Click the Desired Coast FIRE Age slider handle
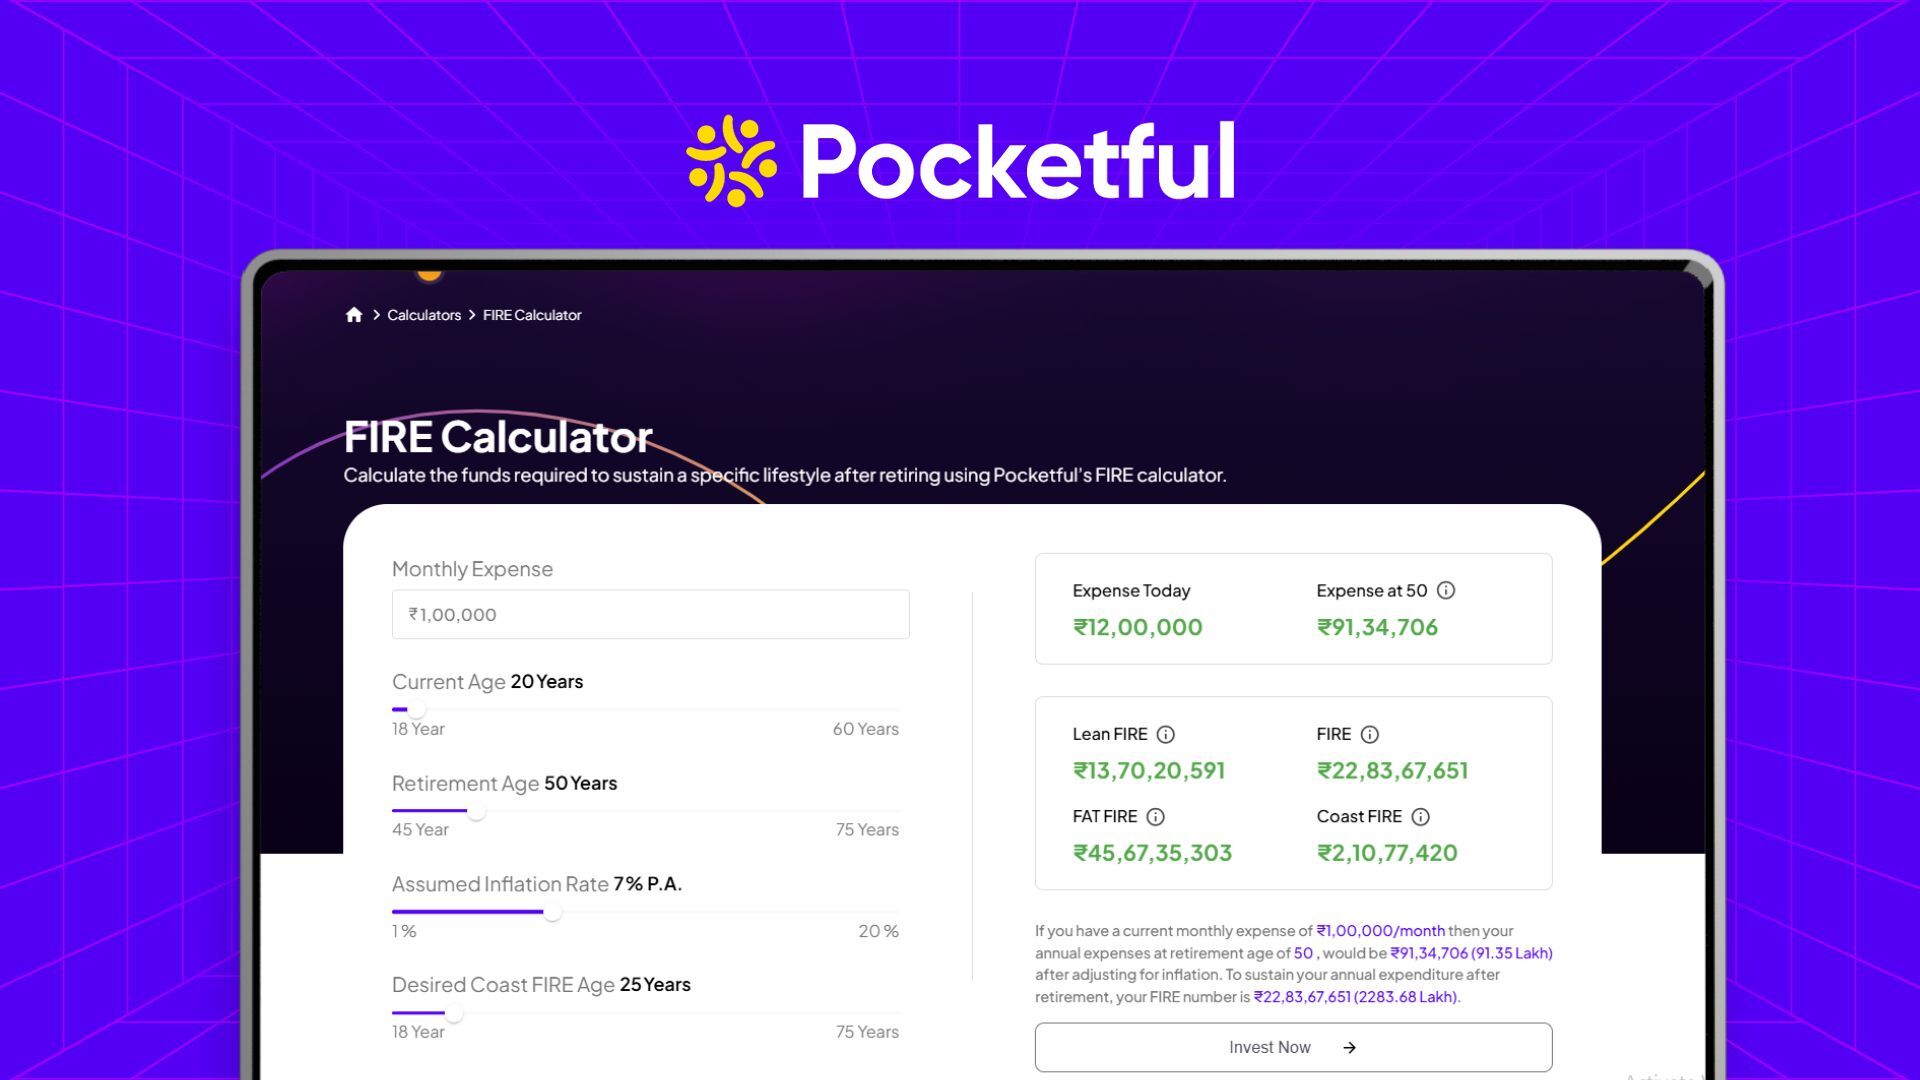1920x1080 pixels. coord(456,1015)
